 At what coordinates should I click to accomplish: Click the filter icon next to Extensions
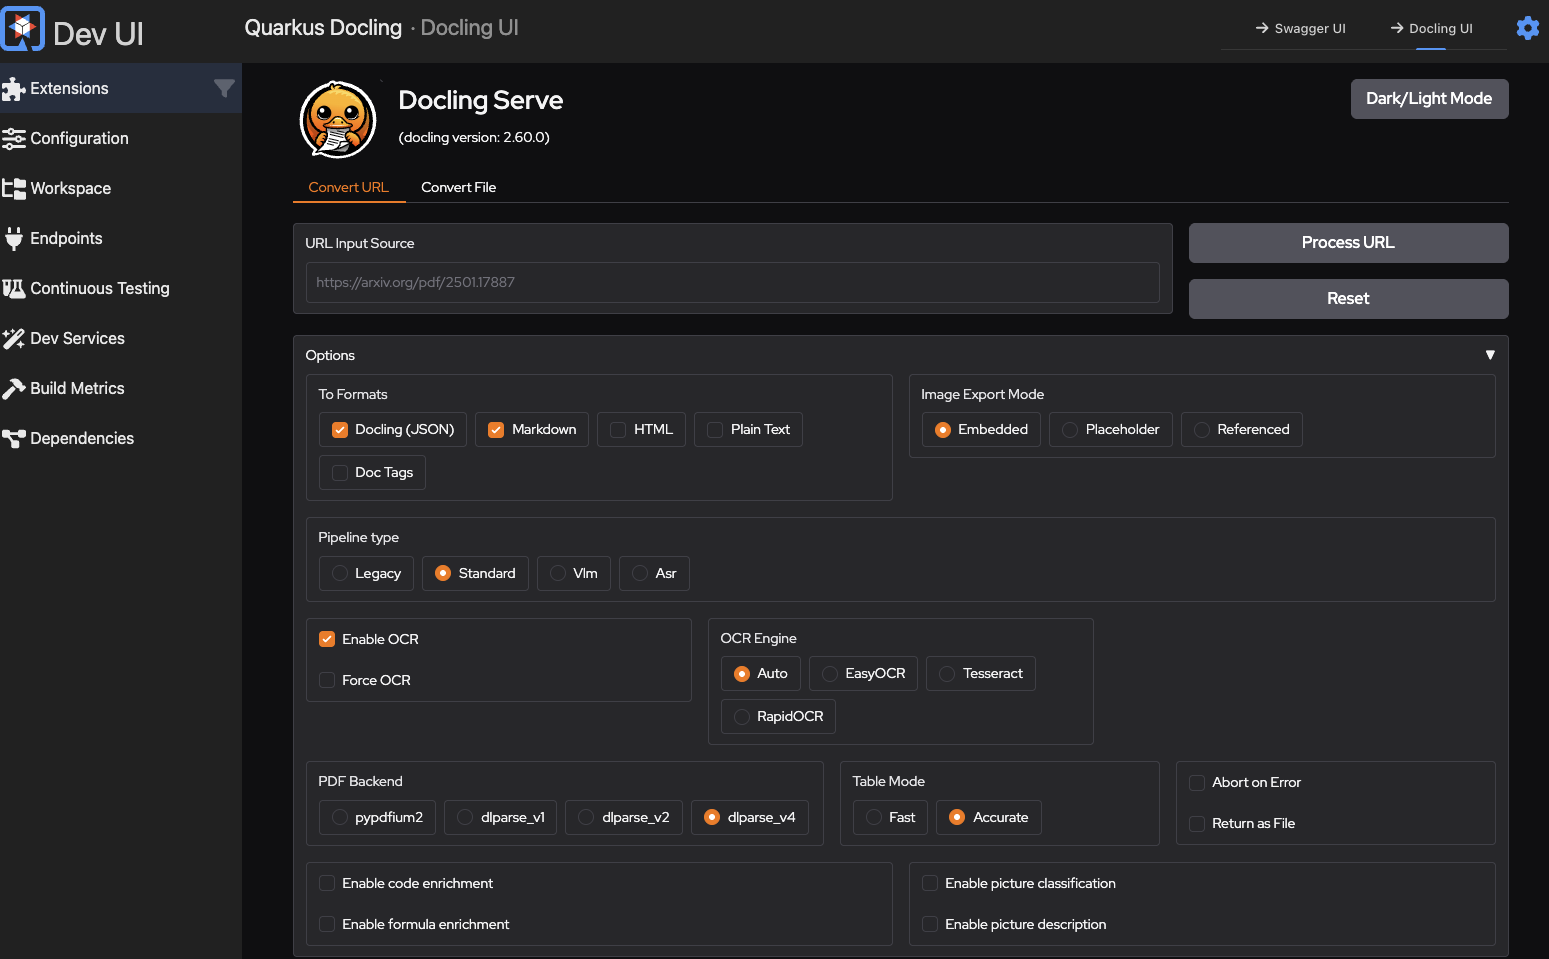pyautogui.click(x=225, y=88)
